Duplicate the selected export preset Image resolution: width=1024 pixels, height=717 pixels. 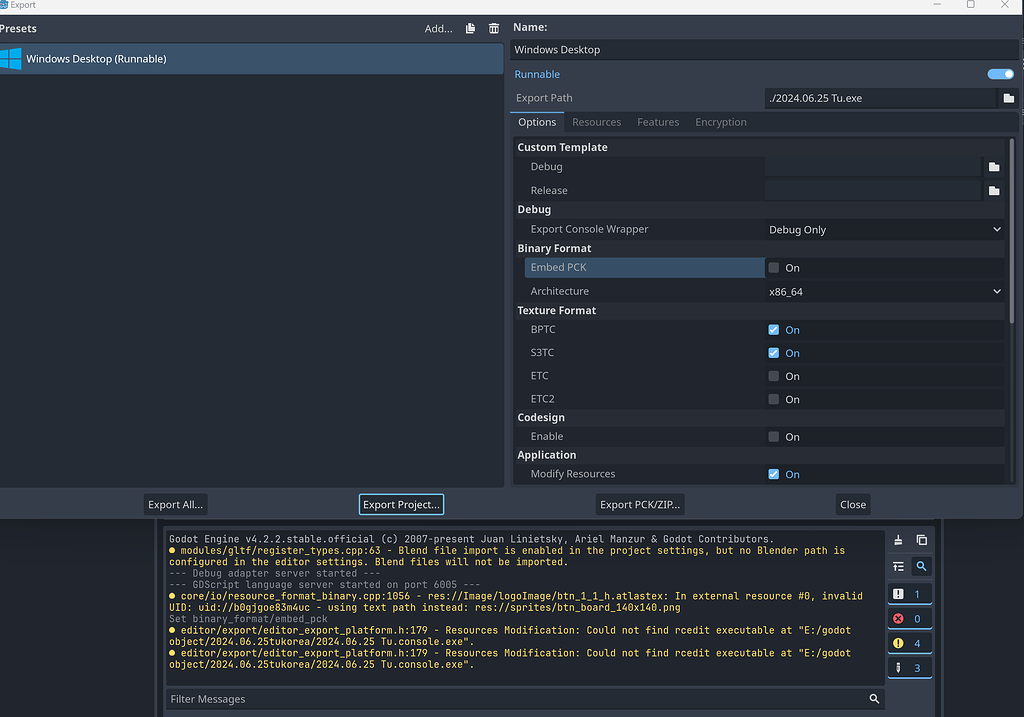coord(470,28)
